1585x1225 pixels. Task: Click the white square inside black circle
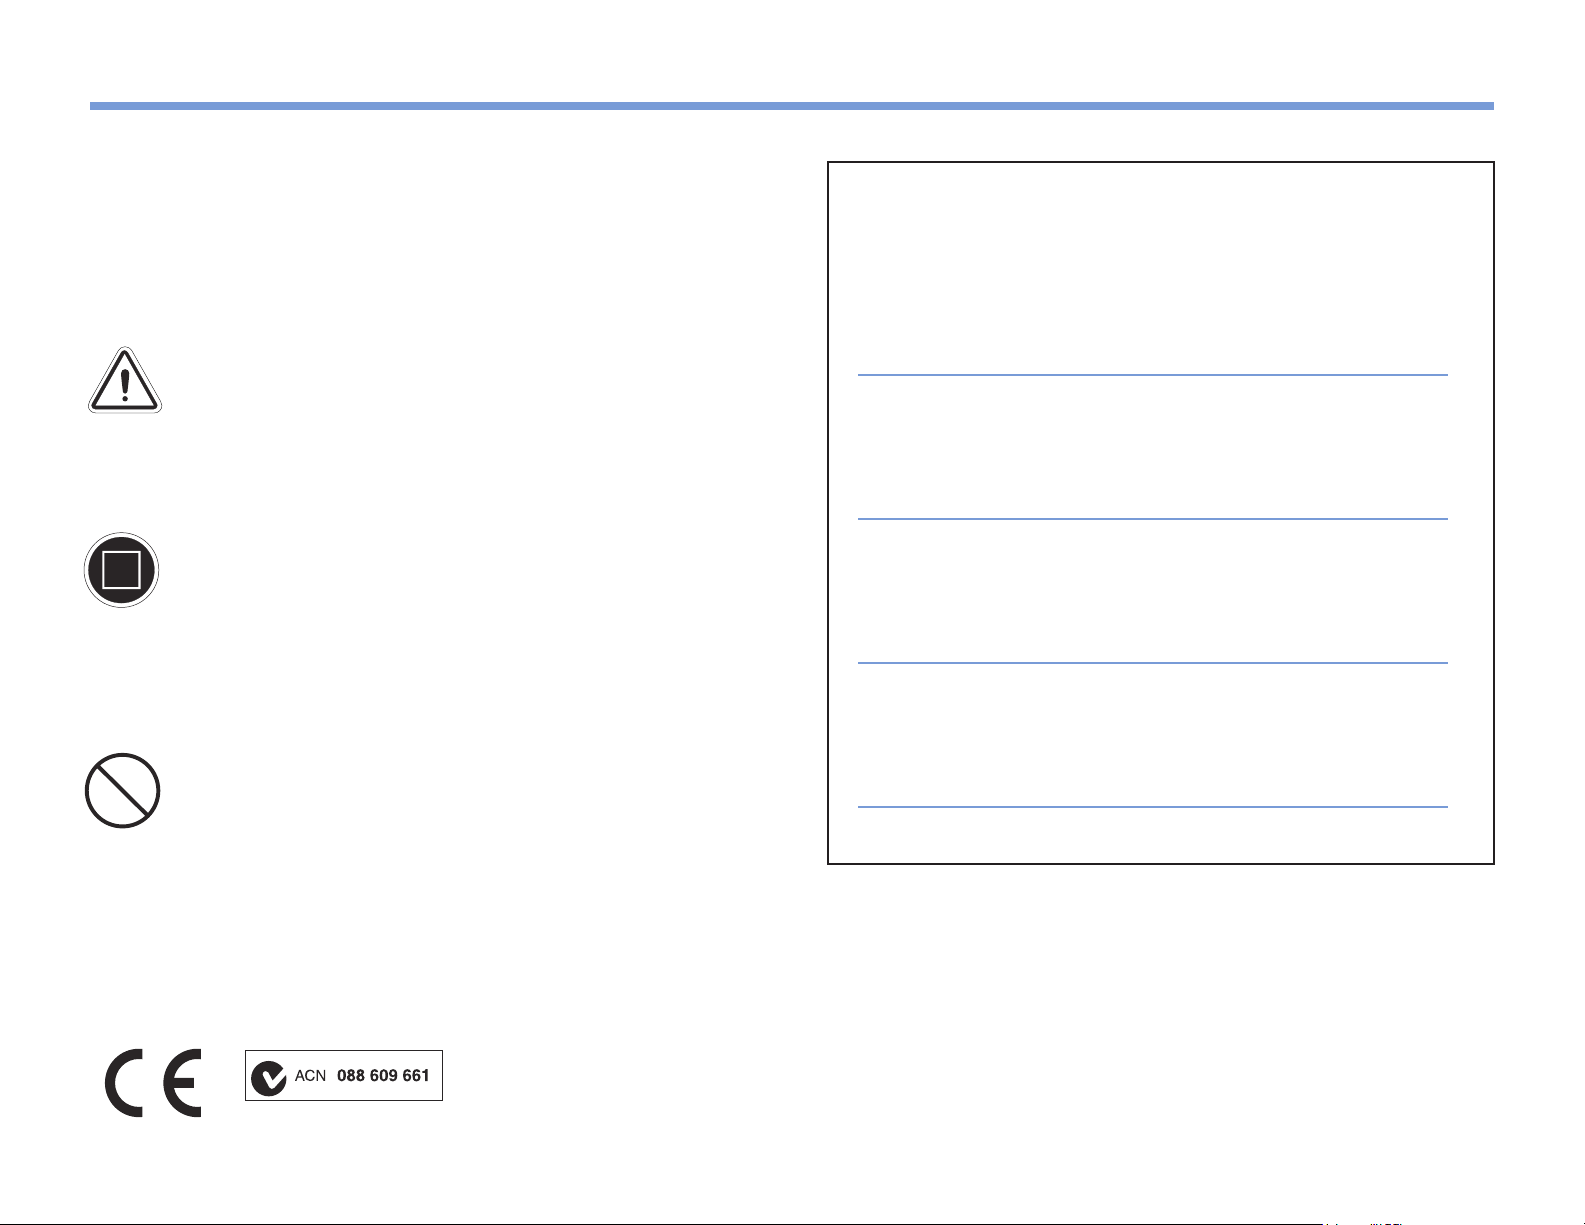tap(122, 571)
